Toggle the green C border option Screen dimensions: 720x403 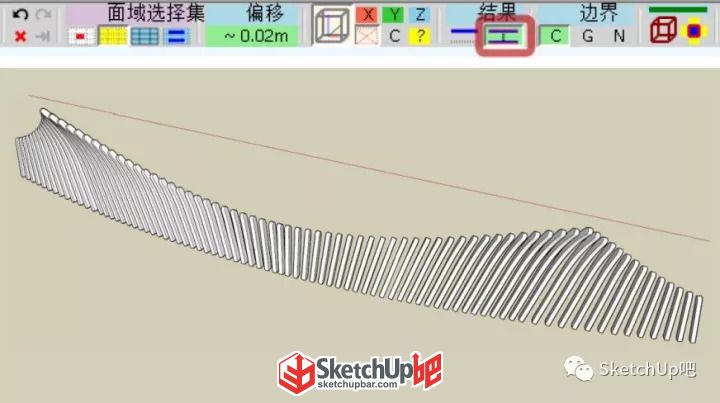[555, 36]
